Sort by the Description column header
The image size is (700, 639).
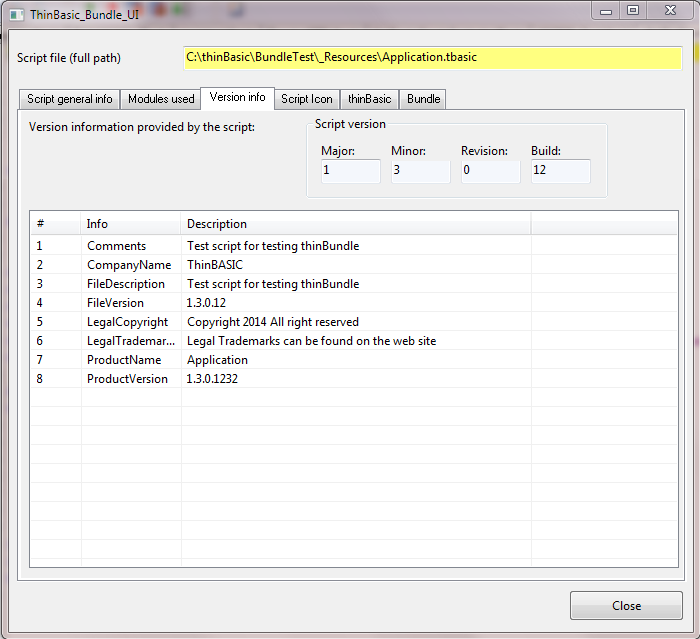click(x=355, y=224)
